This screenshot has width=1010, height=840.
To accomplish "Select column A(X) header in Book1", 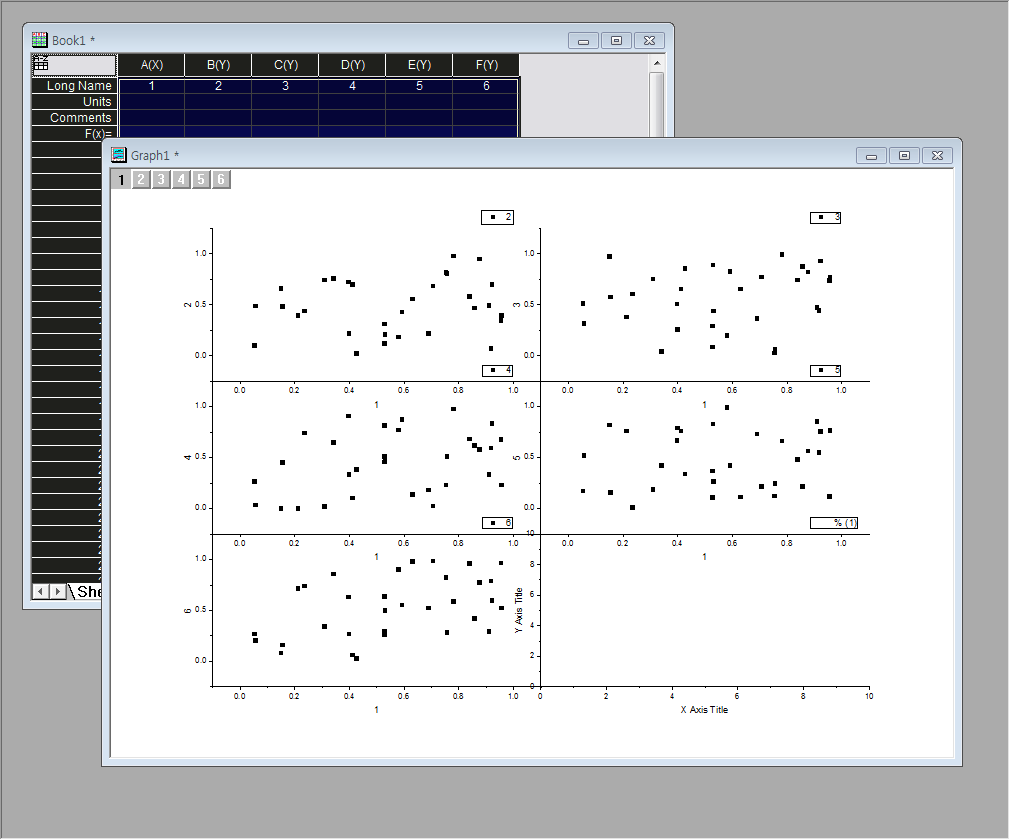I will point(151,65).
